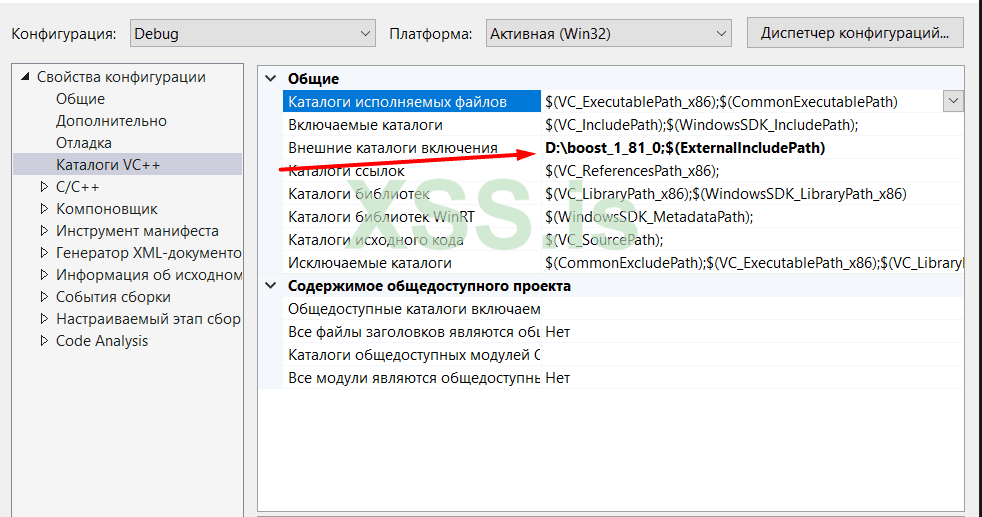Image resolution: width=982 pixels, height=517 pixels.
Task: Click the Диспетчер конфигураций button
Action: (x=855, y=33)
